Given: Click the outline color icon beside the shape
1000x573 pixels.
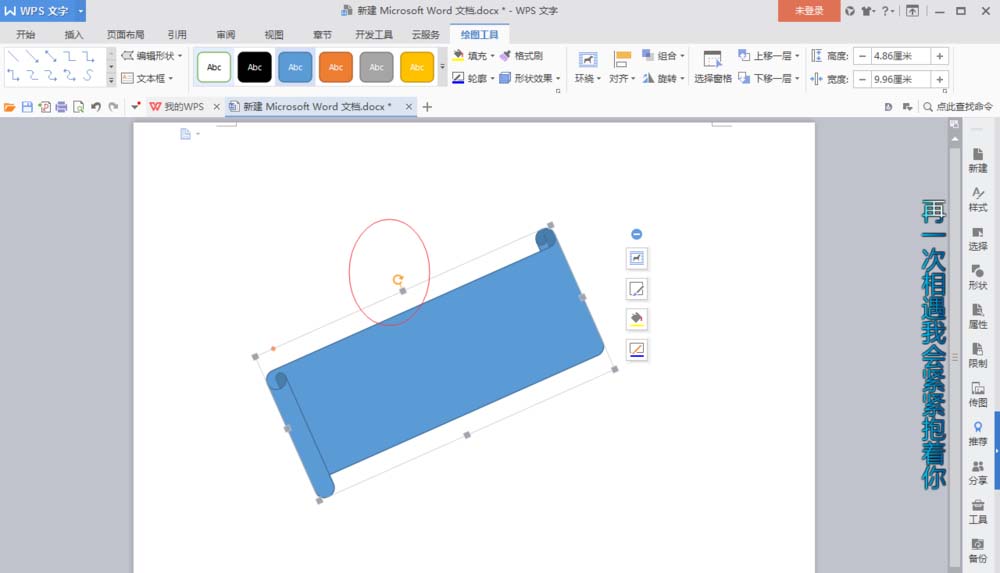Looking at the screenshot, I should click(636, 350).
